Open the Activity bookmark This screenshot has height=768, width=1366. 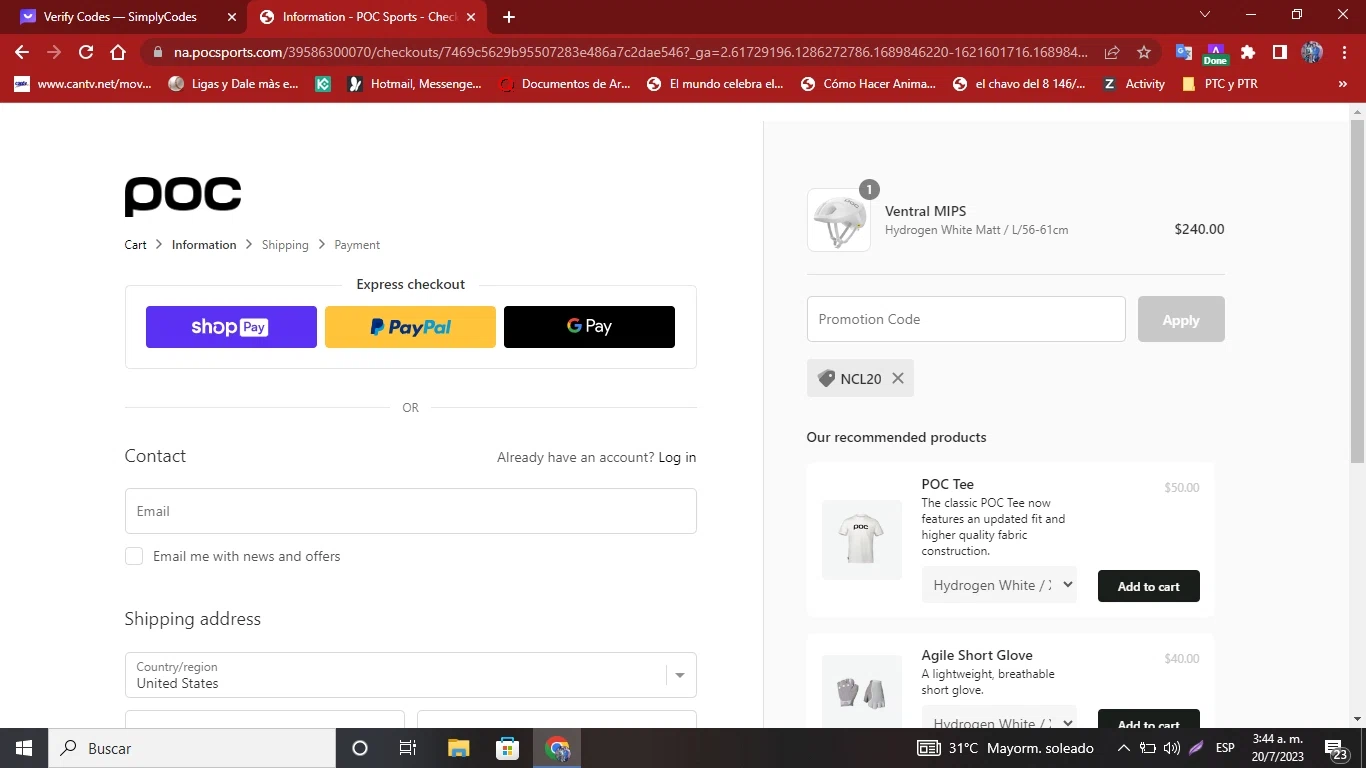(1134, 84)
